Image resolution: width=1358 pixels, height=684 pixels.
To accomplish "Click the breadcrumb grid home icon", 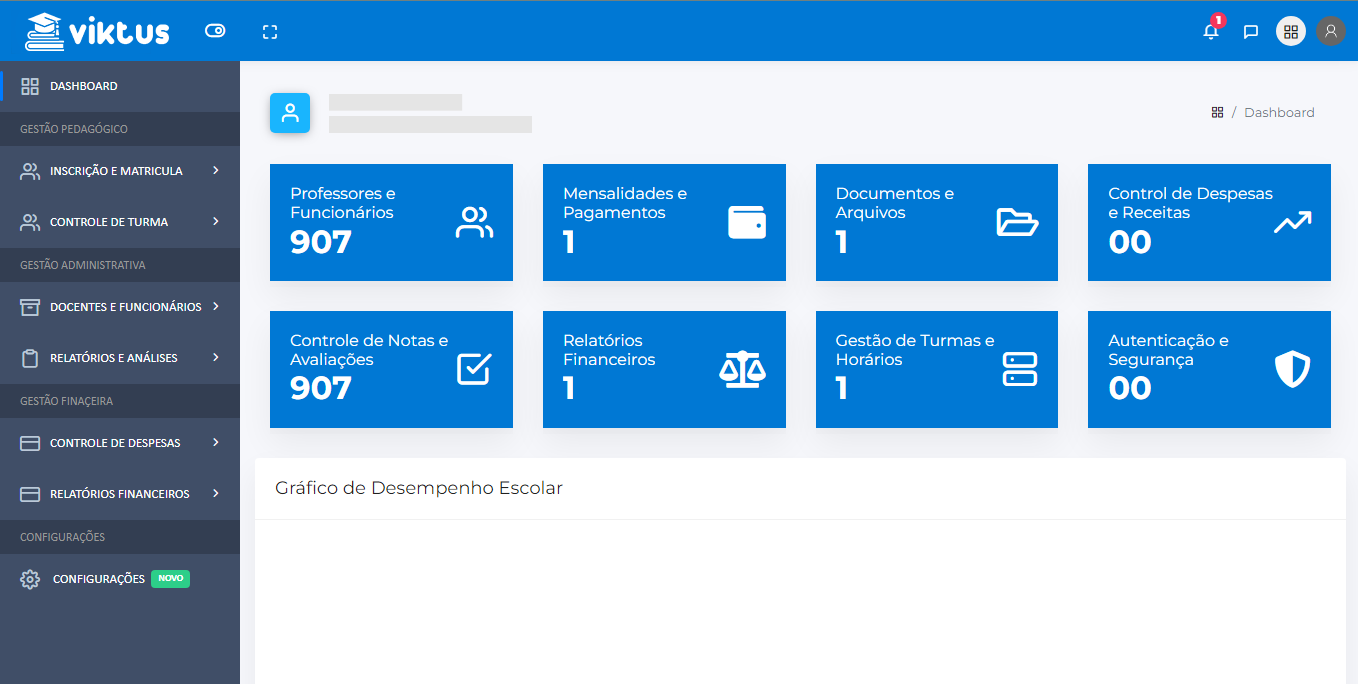I will [x=1217, y=113].
